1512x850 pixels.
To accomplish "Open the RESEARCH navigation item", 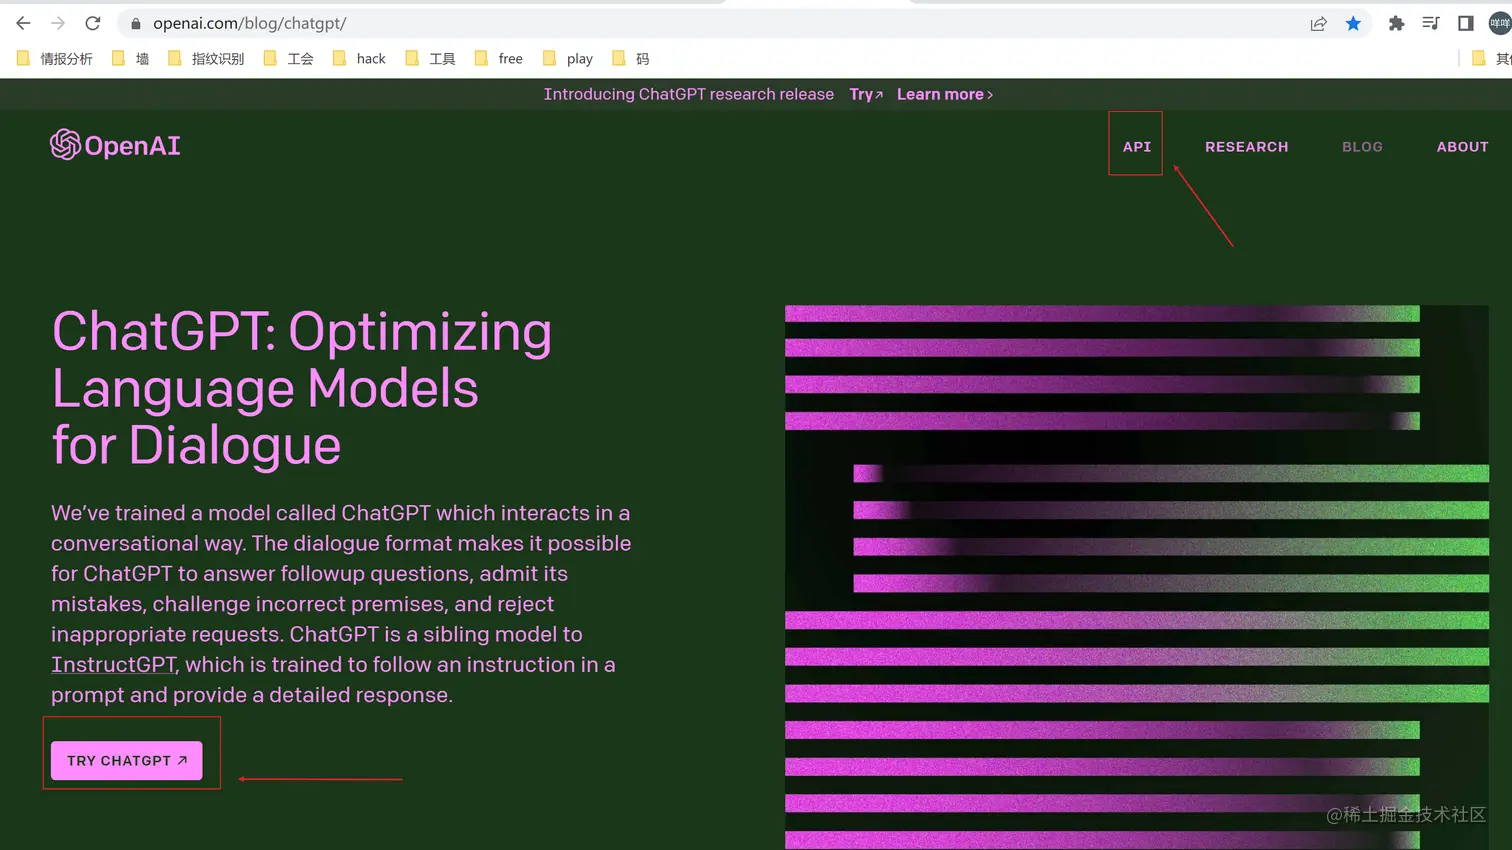I will (1246, 146).
